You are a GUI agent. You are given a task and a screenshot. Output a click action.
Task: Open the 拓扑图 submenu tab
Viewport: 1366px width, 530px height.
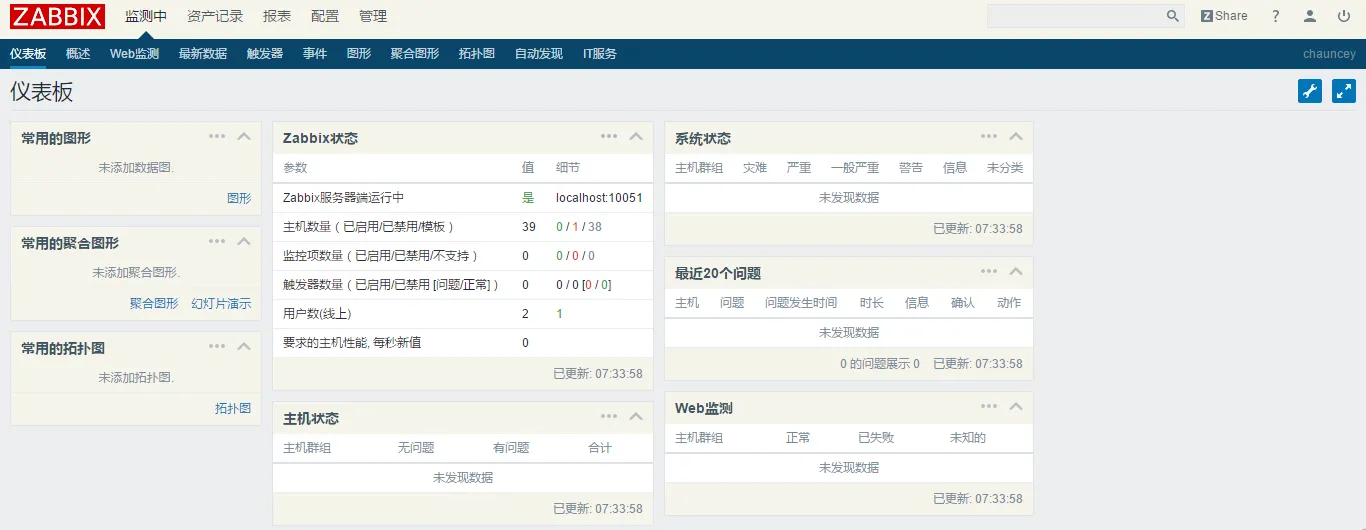[477, 54]
